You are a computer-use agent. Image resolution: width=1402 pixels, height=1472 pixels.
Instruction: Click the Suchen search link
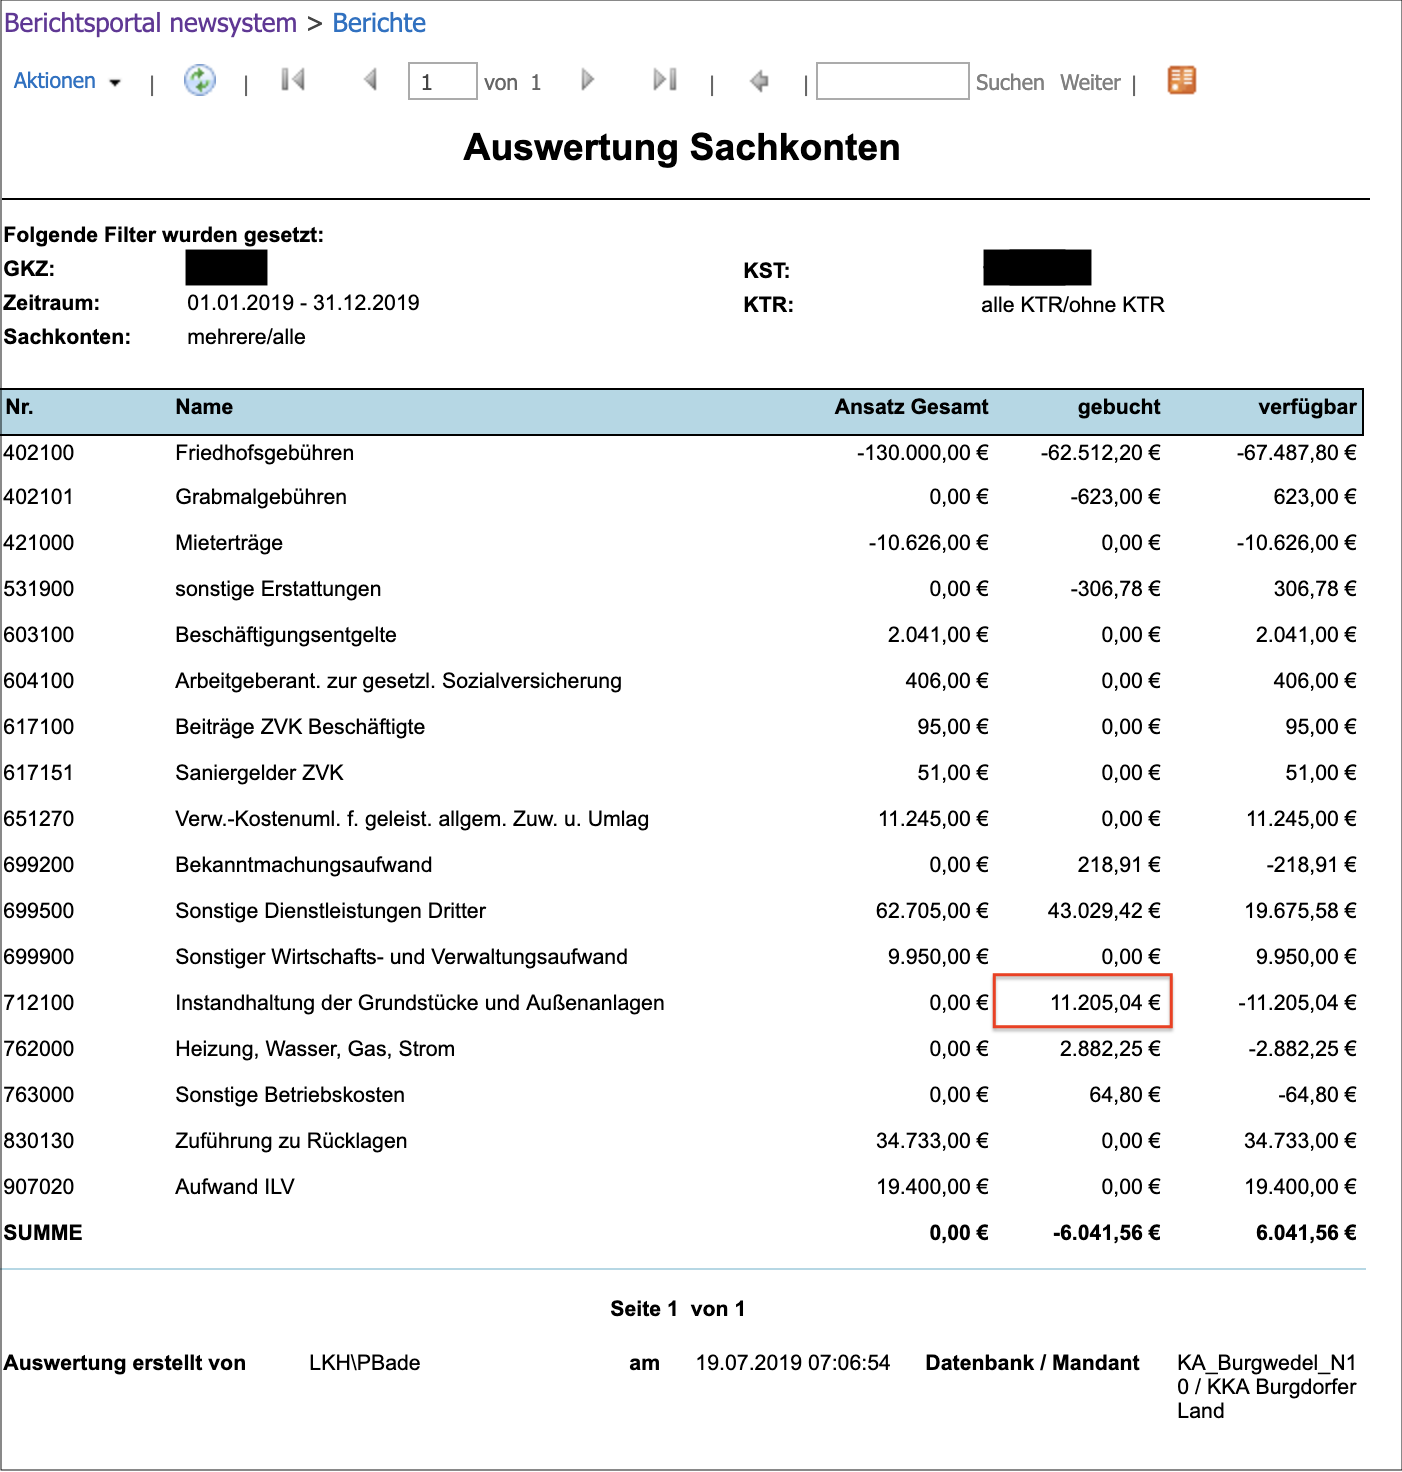pyautogui.click(x=1009, y=83)
